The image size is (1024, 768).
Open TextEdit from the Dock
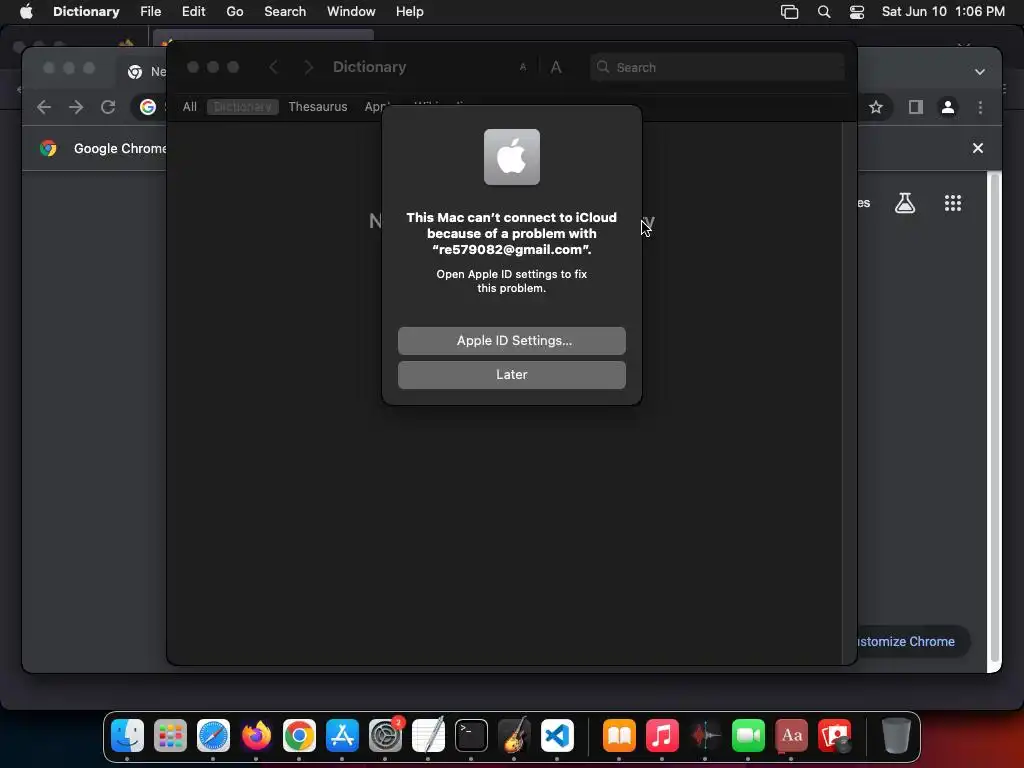click(x=428, y=736)
